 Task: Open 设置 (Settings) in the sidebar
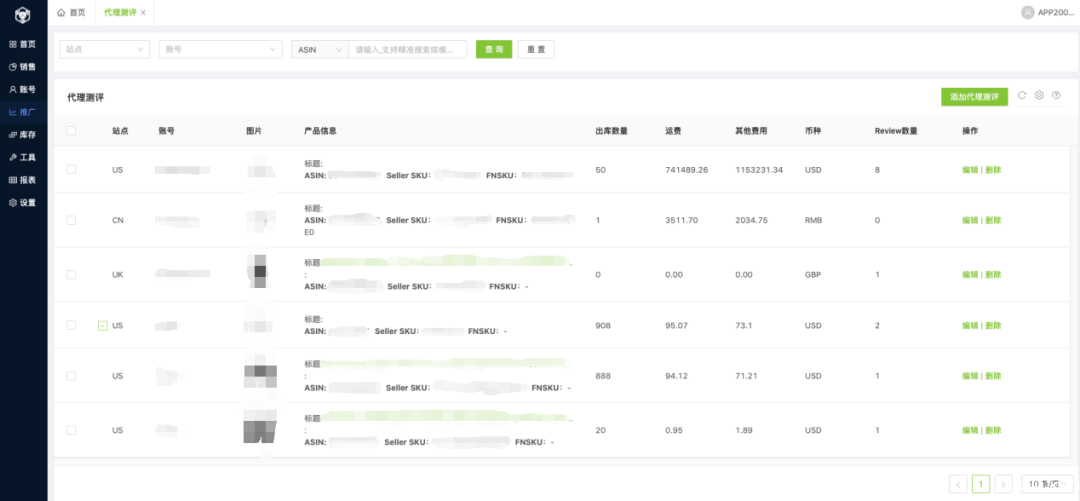pos(22,203)
